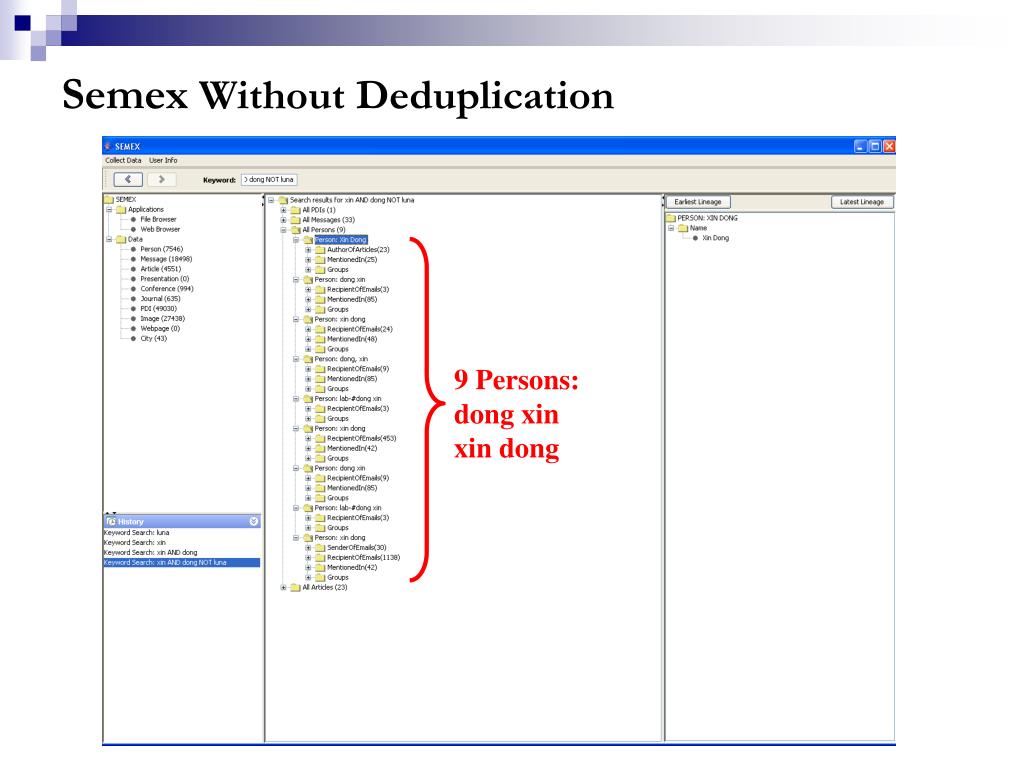Select Webpage (0) data class
This screenshot has width=1024, height=768.
pos(160,328)
